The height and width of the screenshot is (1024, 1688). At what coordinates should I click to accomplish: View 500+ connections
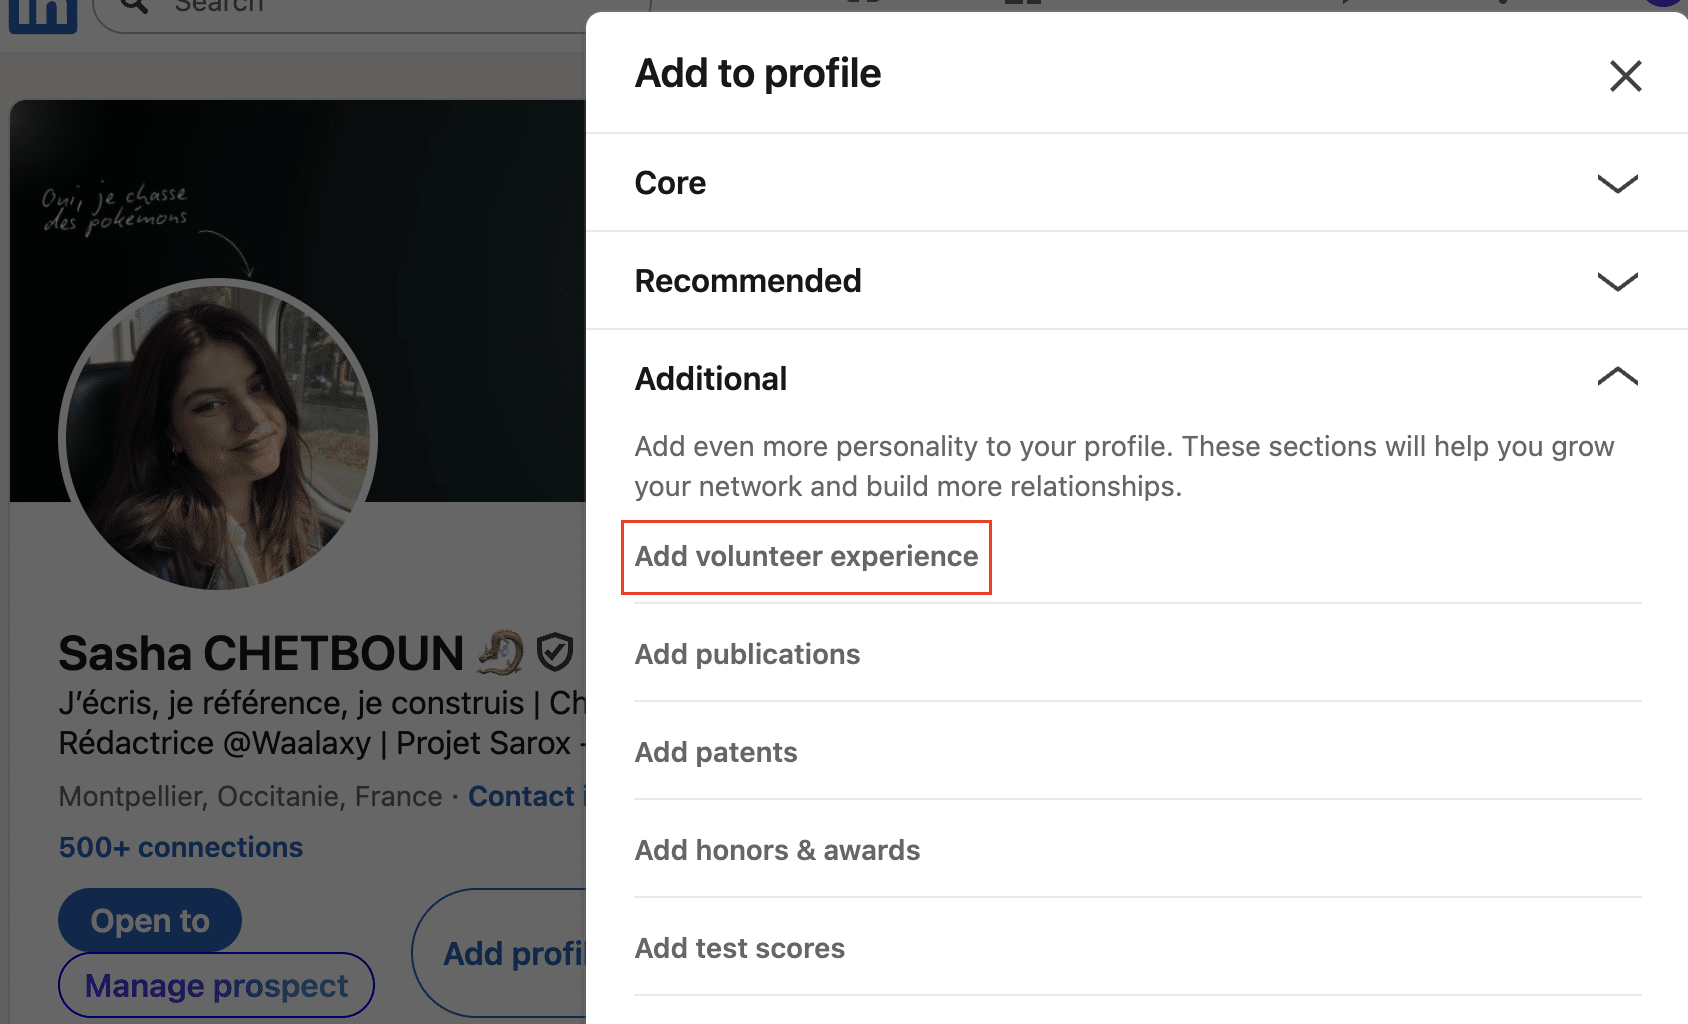pyautogui.click(x=180, y=847)
